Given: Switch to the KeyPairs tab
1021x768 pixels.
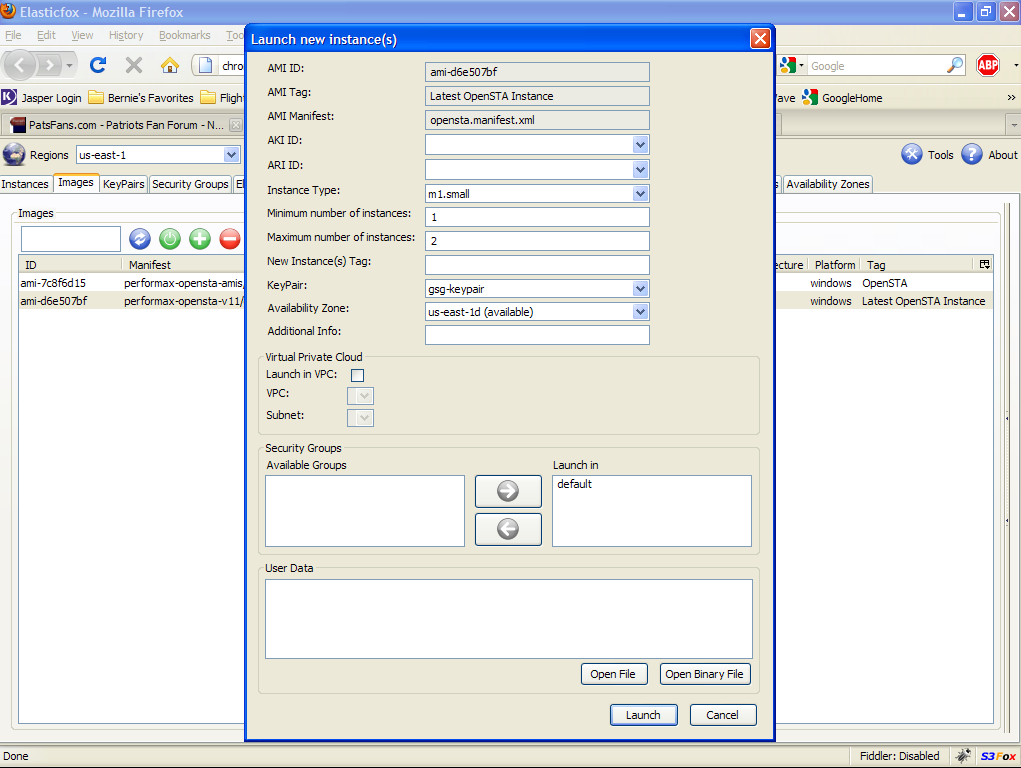Looking at the screenshot, I should [124, 184].
